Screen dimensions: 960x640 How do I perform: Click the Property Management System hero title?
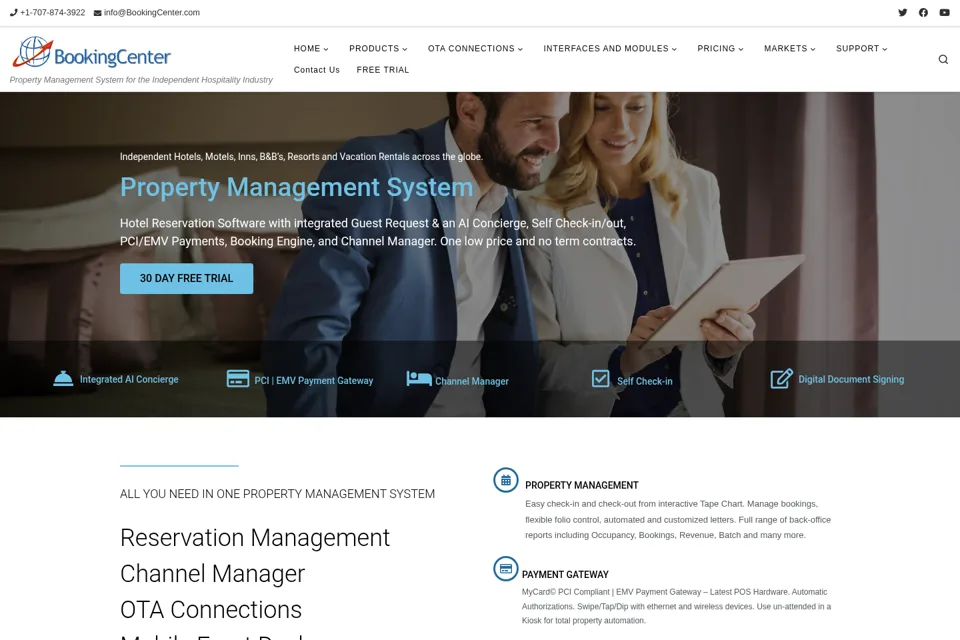click(x=297, y=187)
